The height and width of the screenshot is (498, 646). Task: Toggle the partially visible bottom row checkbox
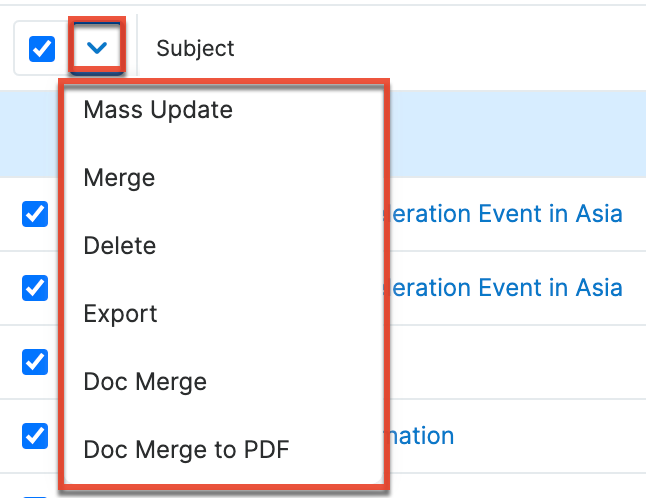[35, 494]
